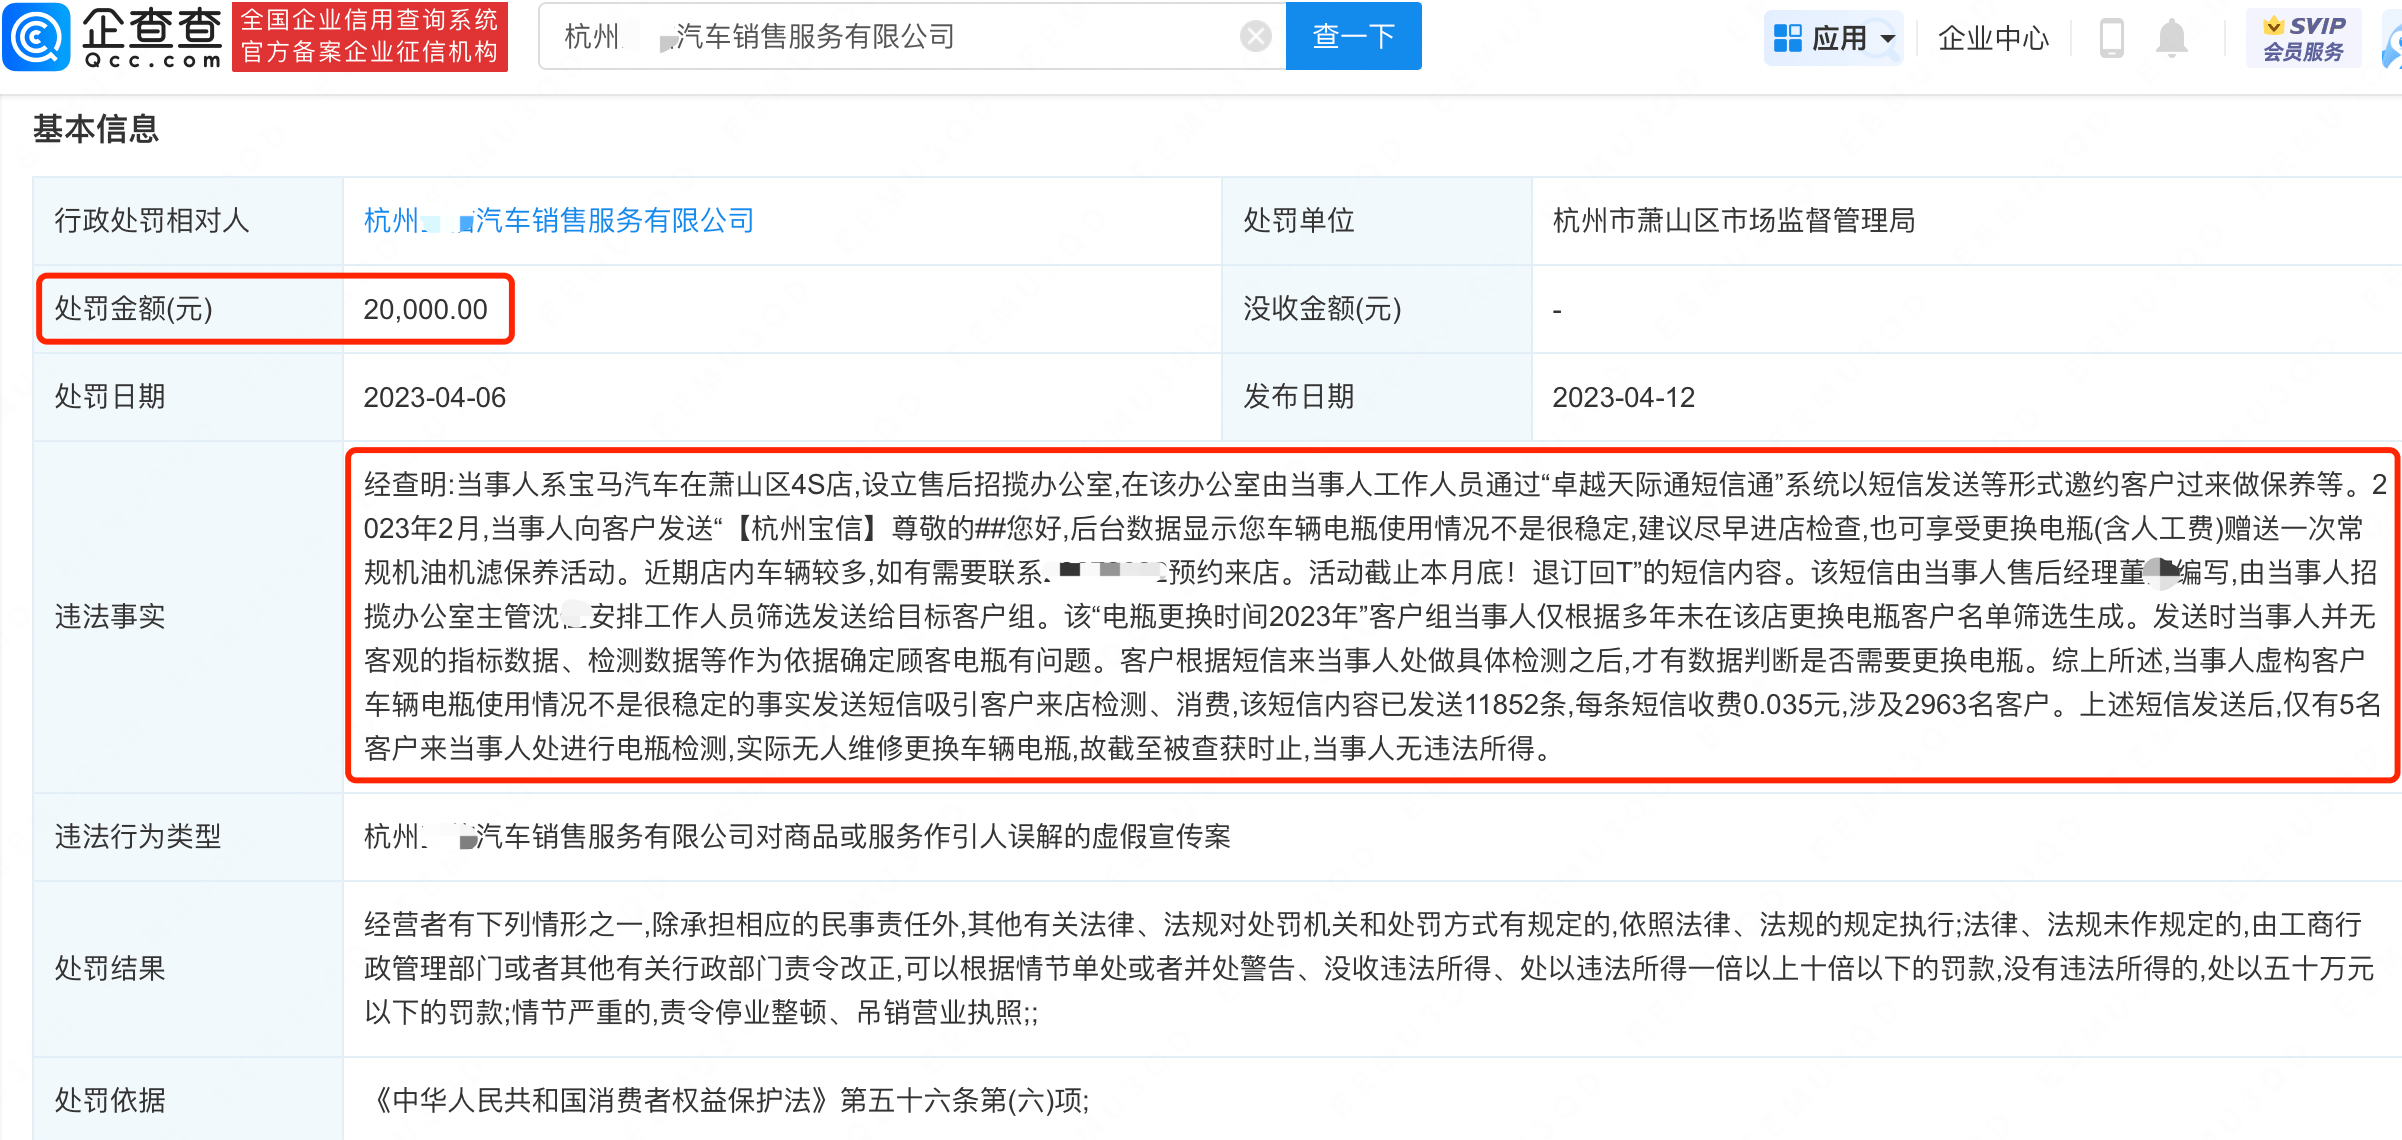The width and height of the screenshot is (2402, 1140).
Task: Clear the search box with X icon
Action: click(x=1255, y=37)
